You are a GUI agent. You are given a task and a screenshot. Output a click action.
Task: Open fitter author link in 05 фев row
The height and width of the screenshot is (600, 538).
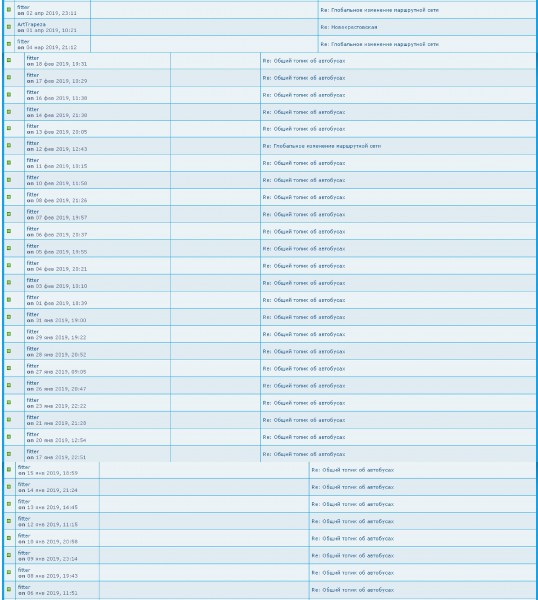coord(33,246)
